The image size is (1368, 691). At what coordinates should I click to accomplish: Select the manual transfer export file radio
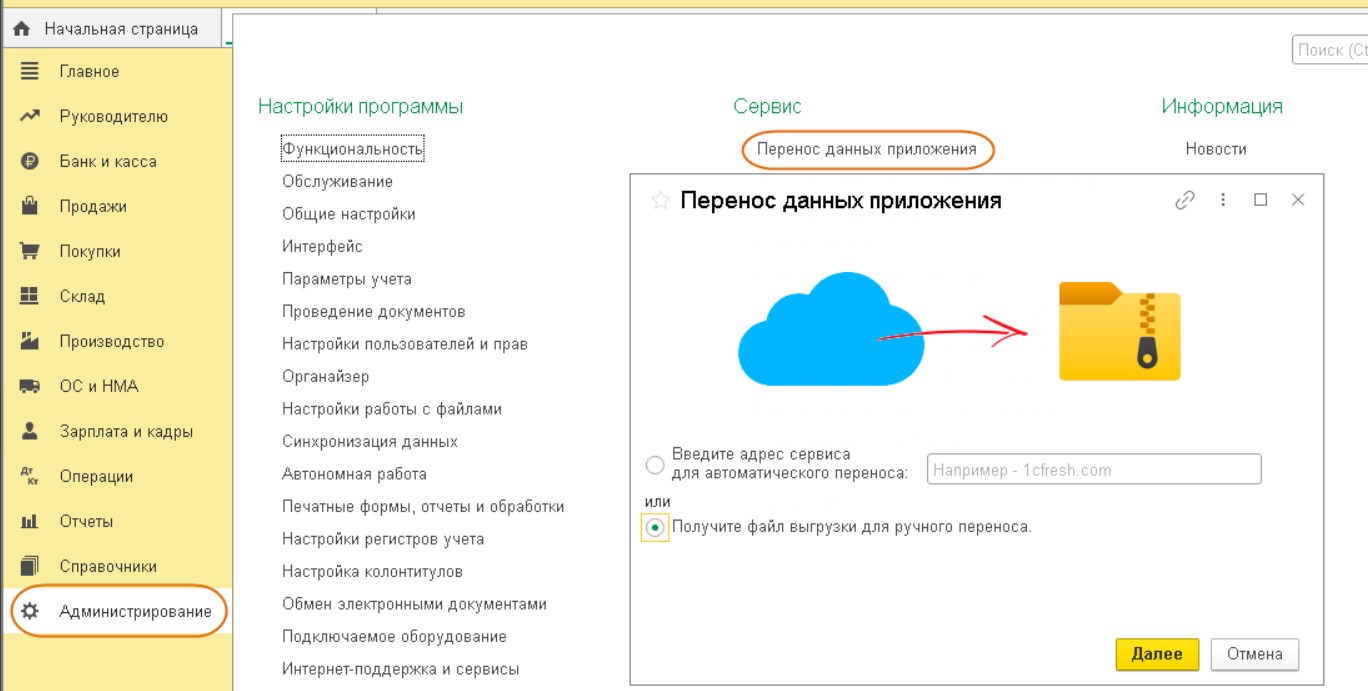tap(655, 527)
